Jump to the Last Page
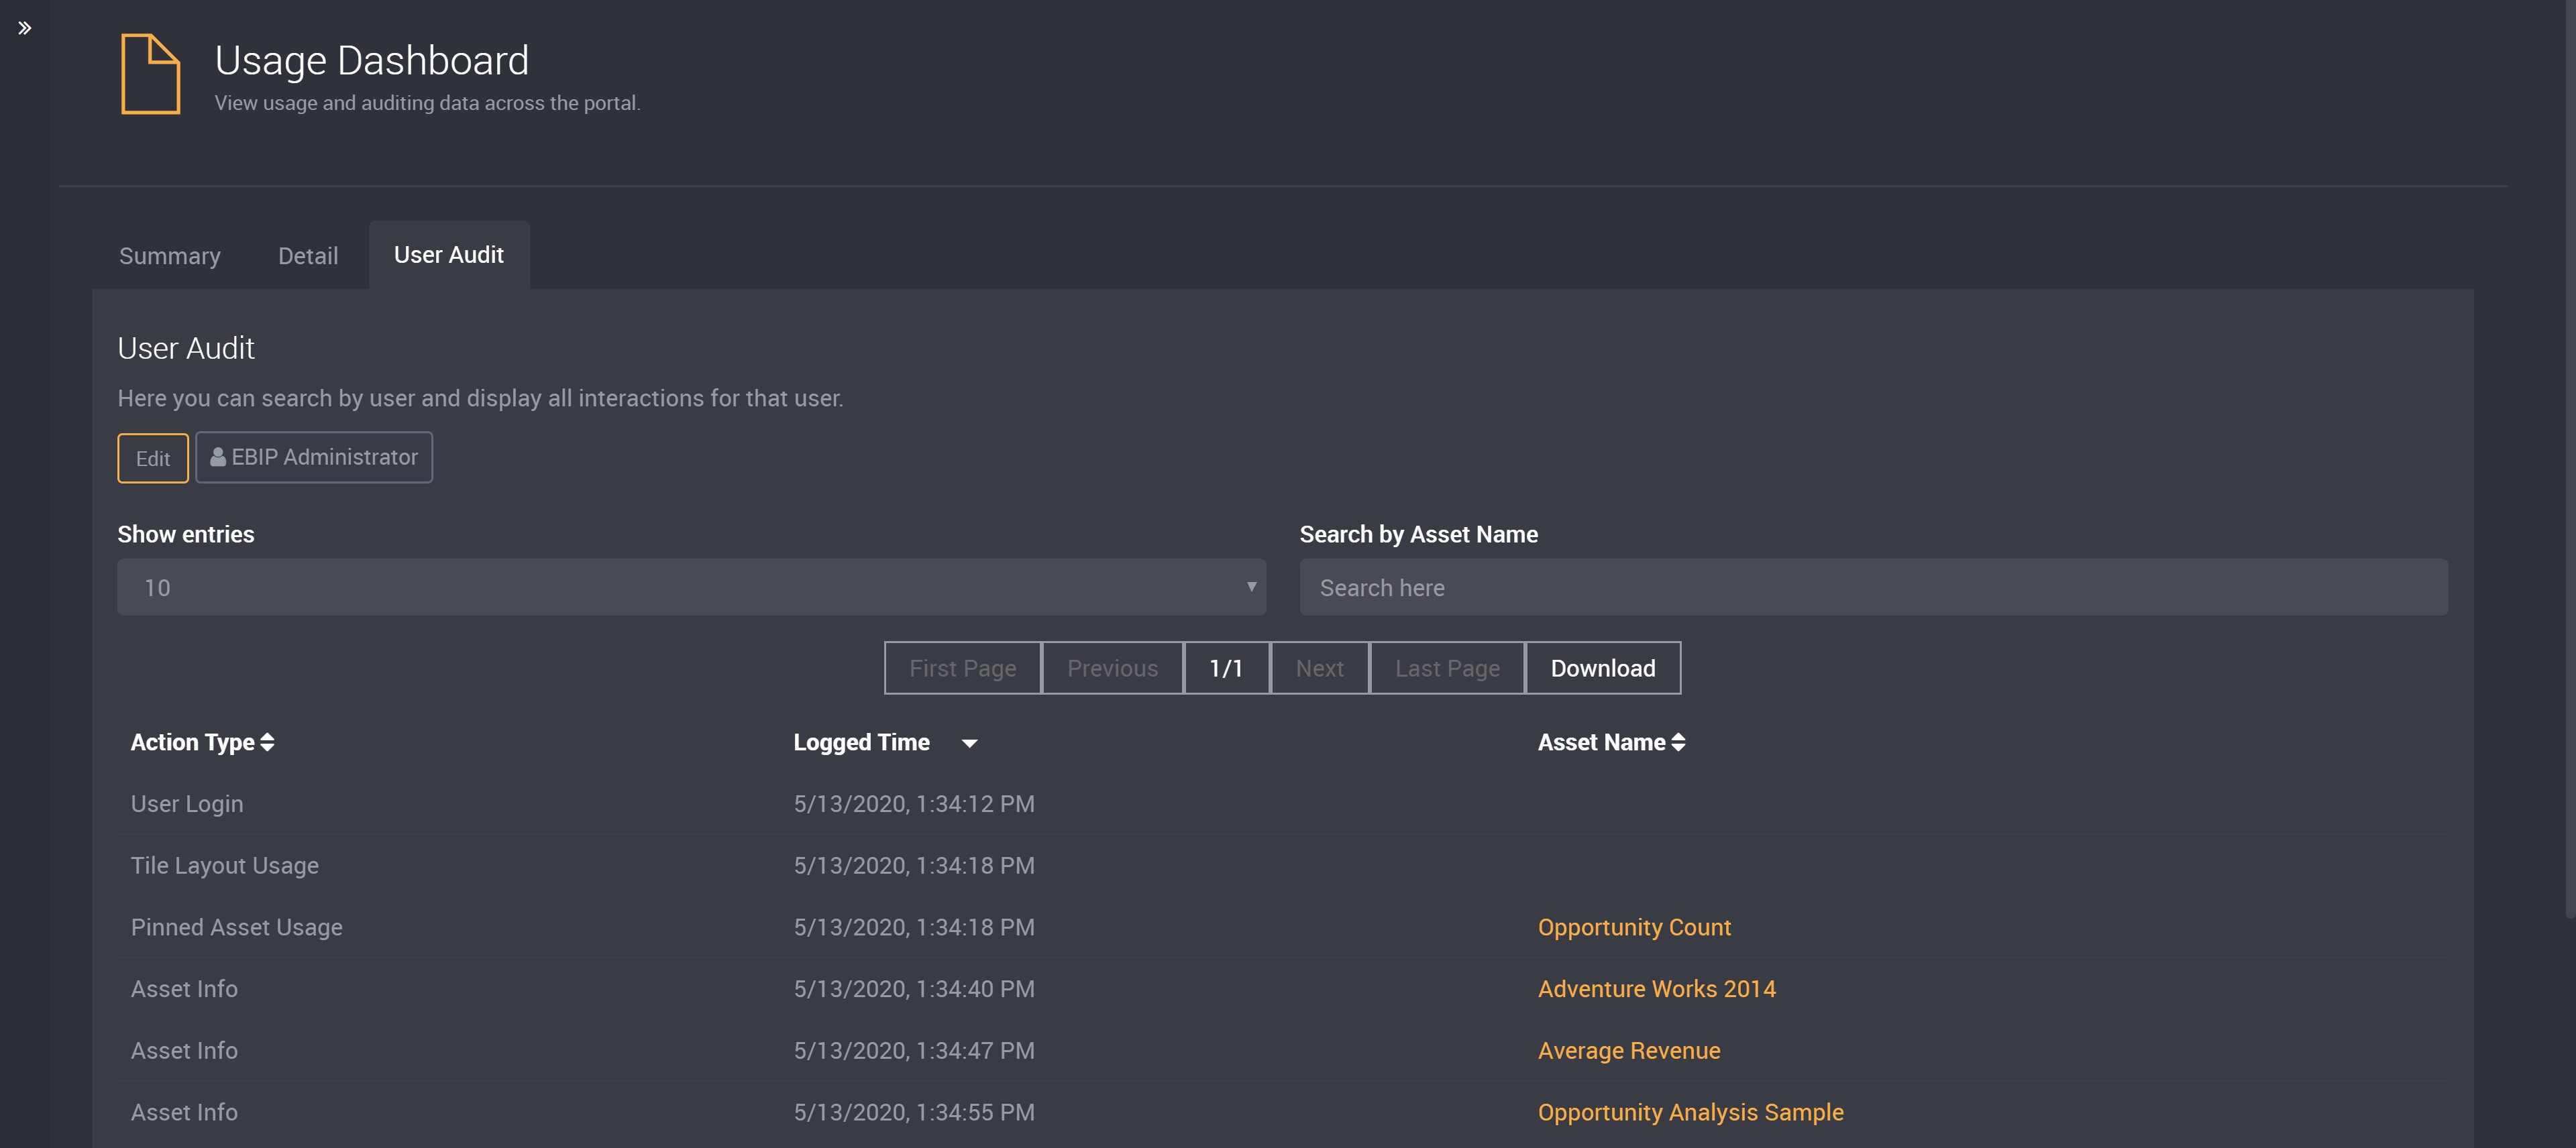The image size is (2576, 1148). coord(1447,668)
